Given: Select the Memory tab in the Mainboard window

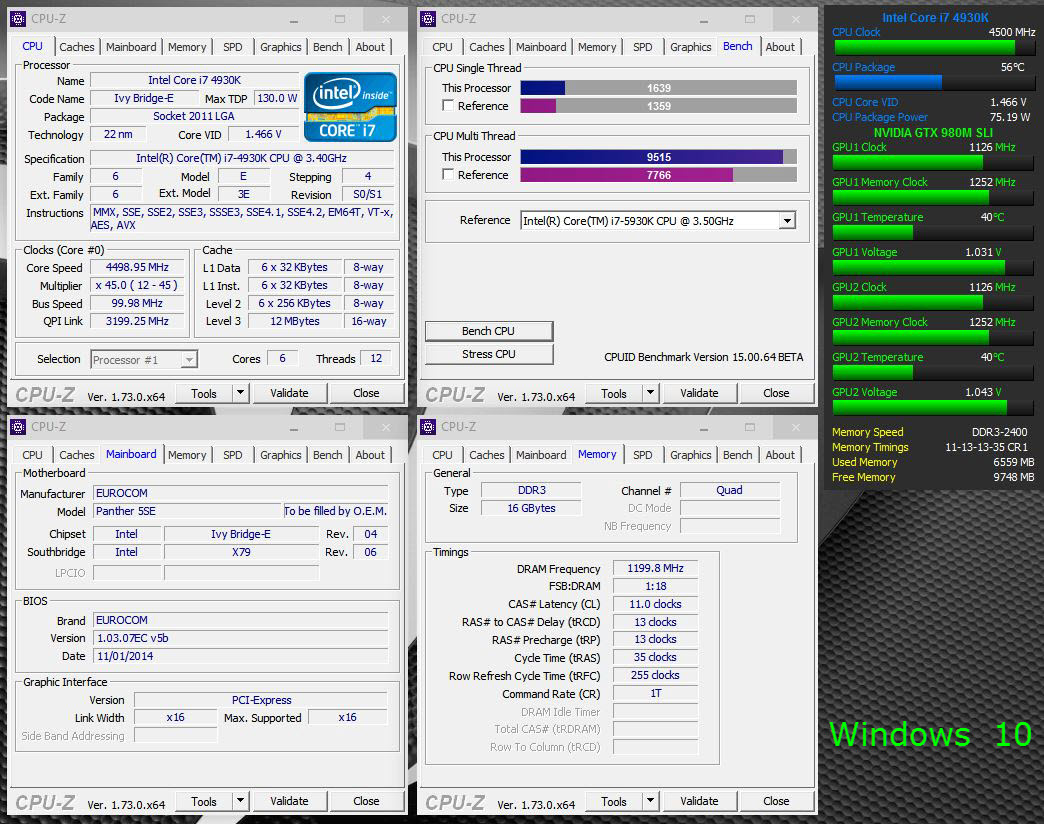Looking at the screenshot, I should coord(187,455).
